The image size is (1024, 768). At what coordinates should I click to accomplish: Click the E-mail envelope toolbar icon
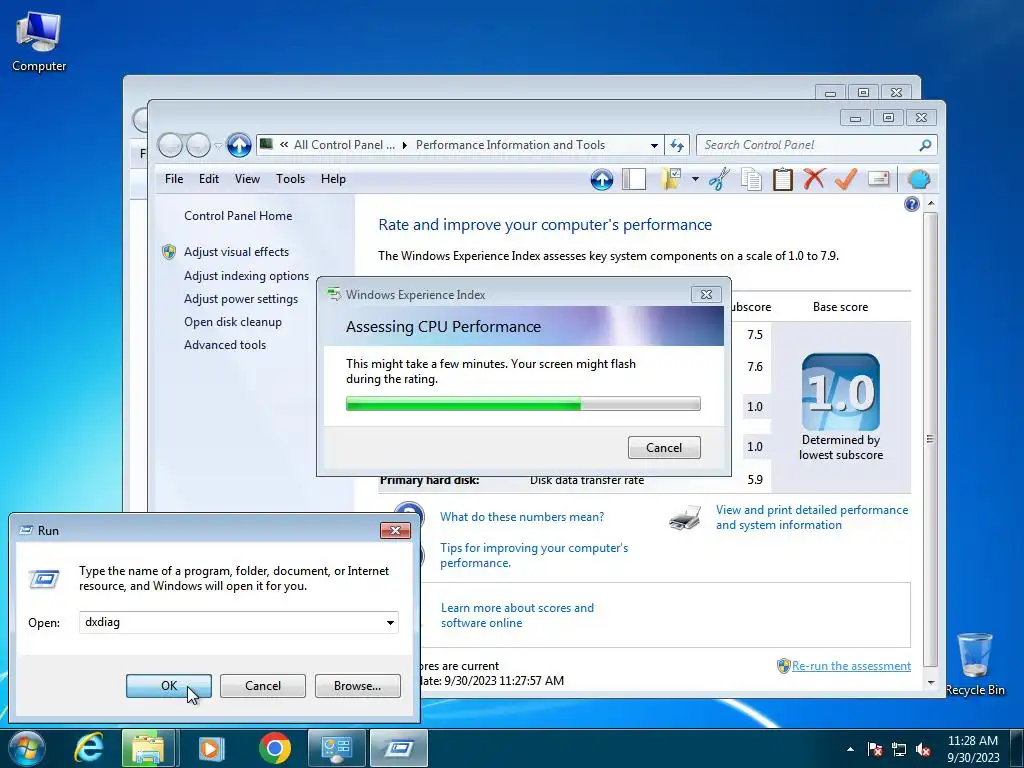pos(879,178)
